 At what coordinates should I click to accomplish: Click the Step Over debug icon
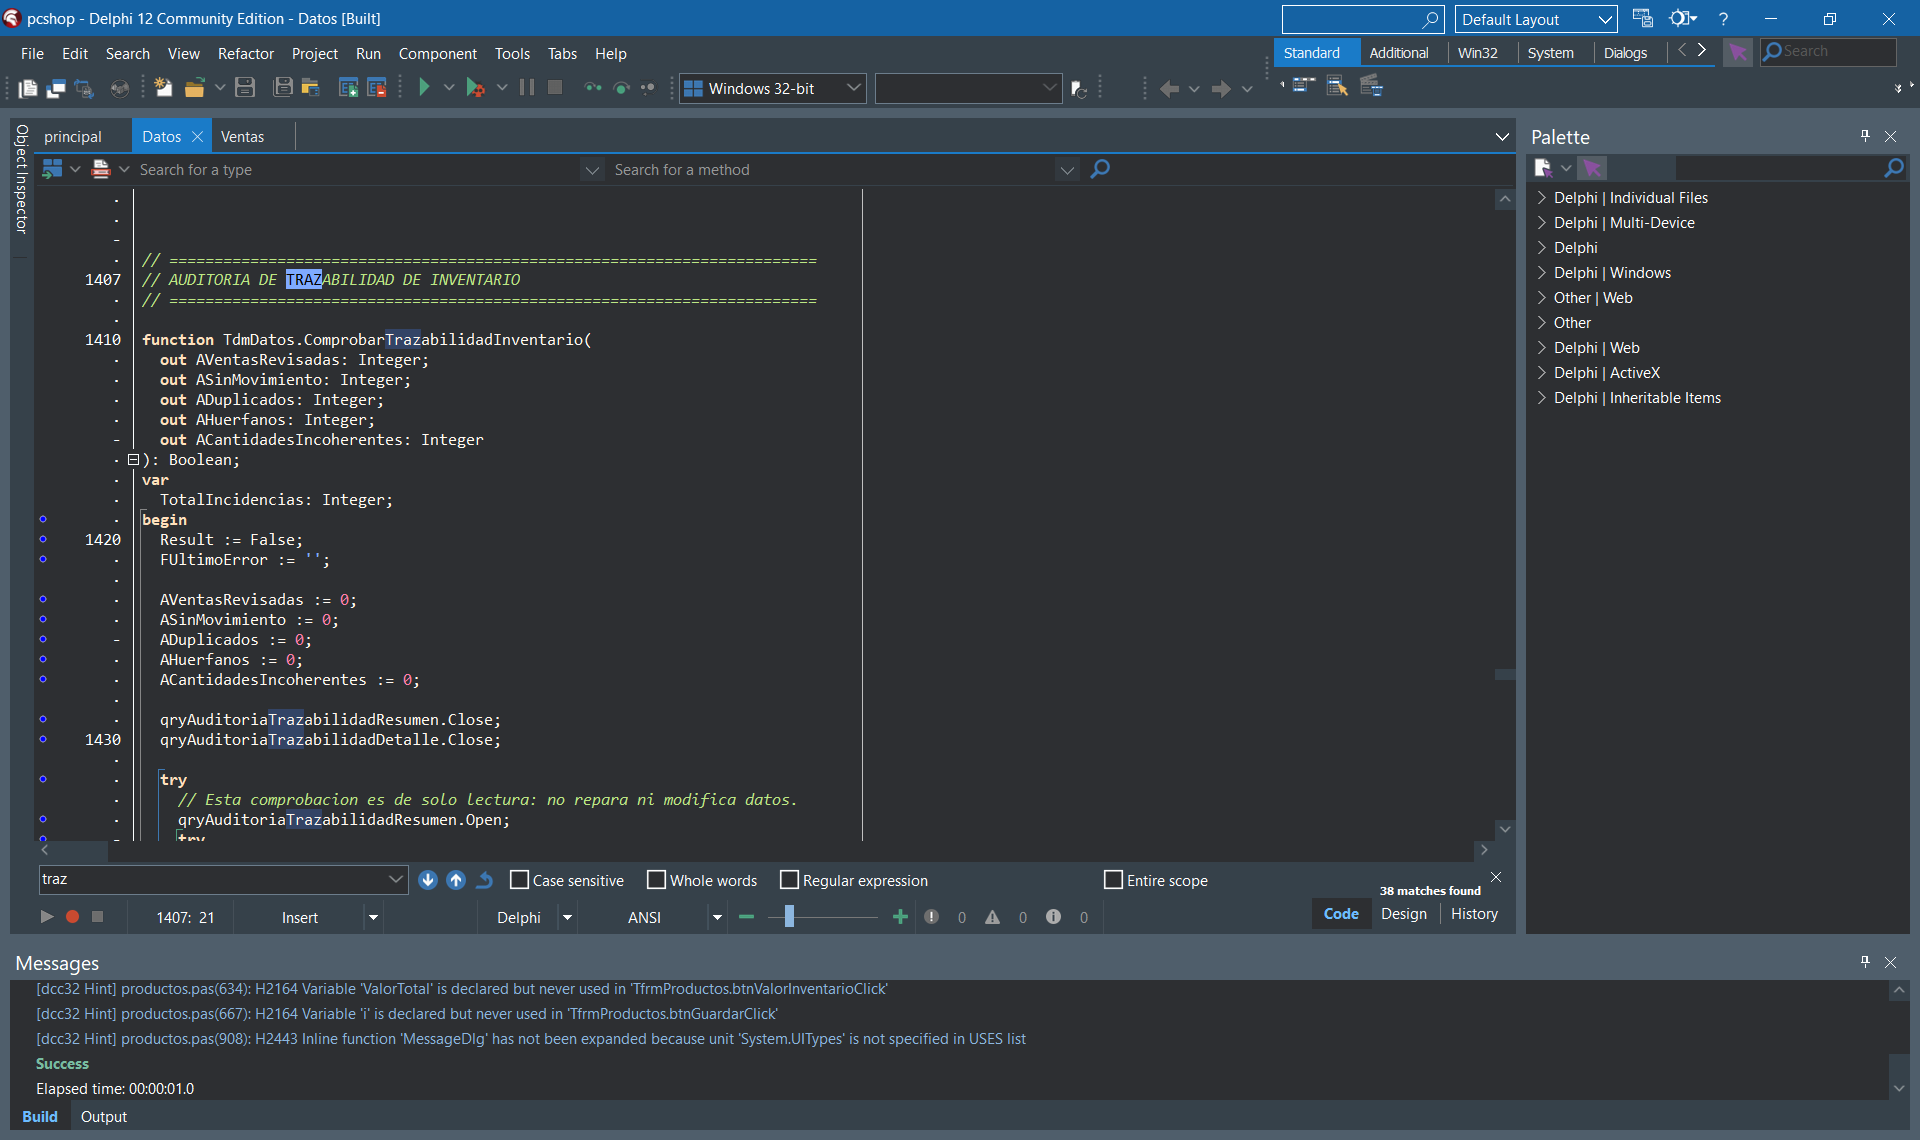pyautogui.click(x=621, y=88)
